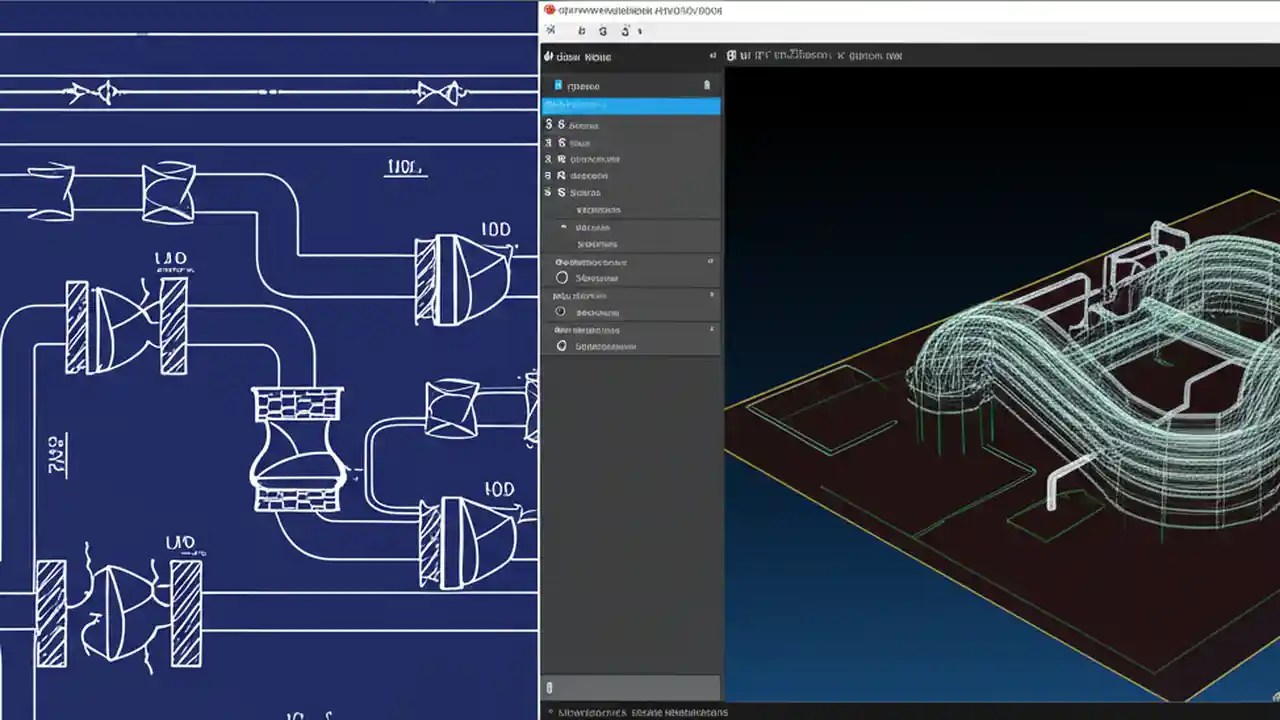1280x720 pixels.
Task: Select the radio button in the bottom sidebar section
Action: pos(561,345)
